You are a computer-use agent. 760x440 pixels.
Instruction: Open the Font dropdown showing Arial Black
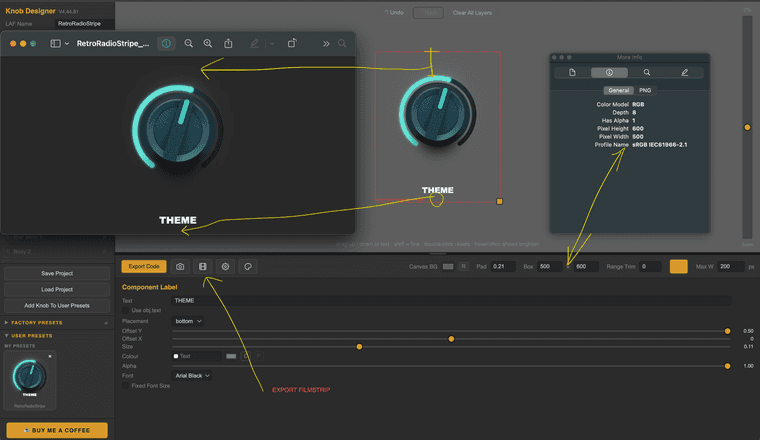click(192, 376)
